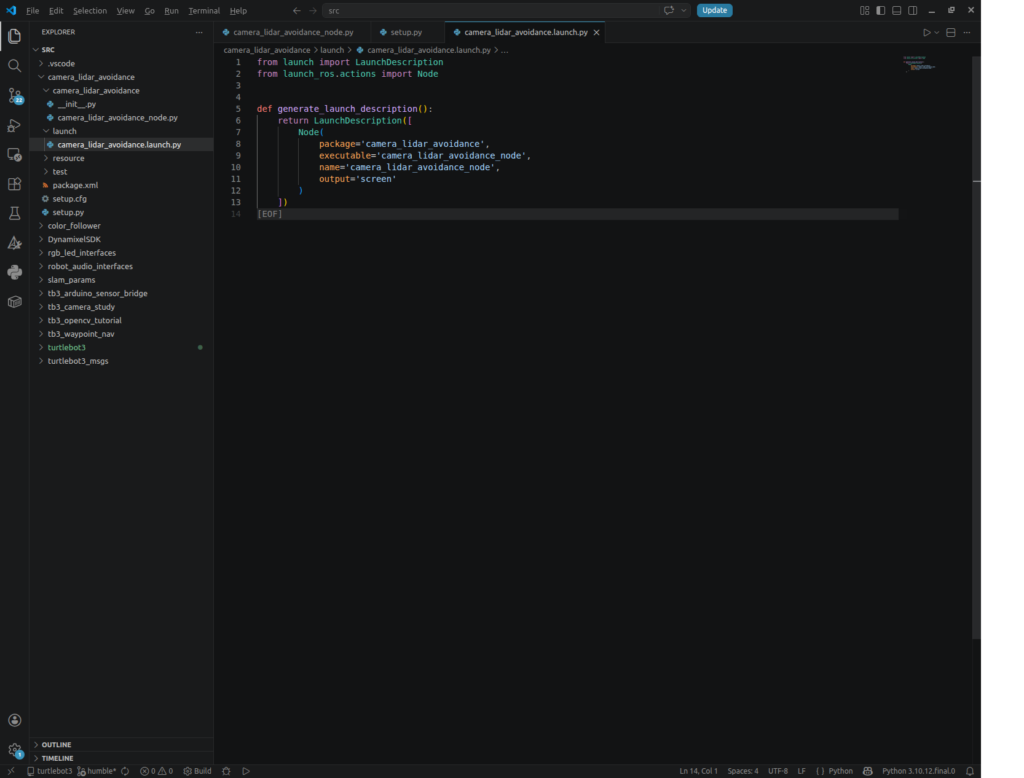The width and height of the screenshot is (1024, 778).
Task: Open the Selection menu
Action: 89,10
